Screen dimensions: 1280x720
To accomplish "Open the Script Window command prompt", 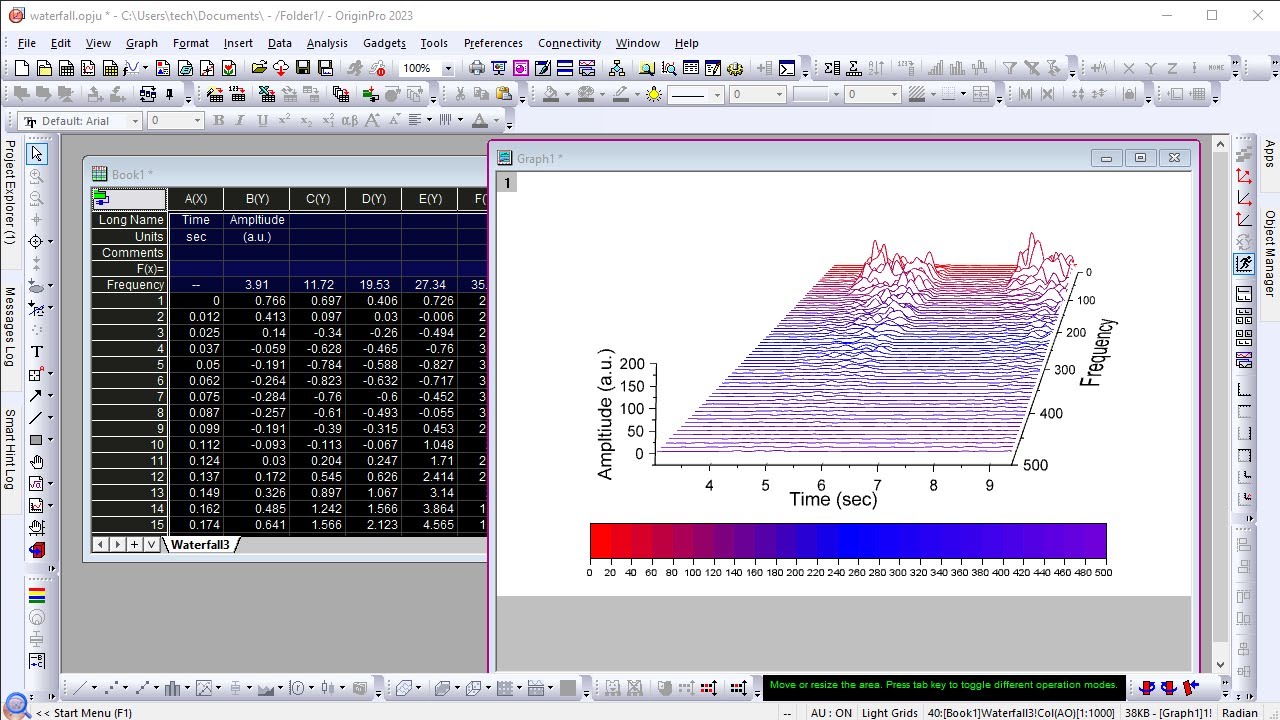I will pyautogui.click(x=787, y=68).
